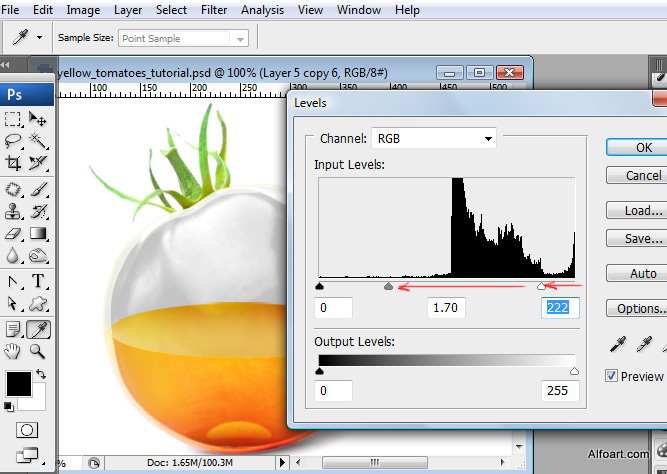Click the black point eyedropper in Levels
The height and width of the screenshot is (474, 667).
(x=617, y=345)
